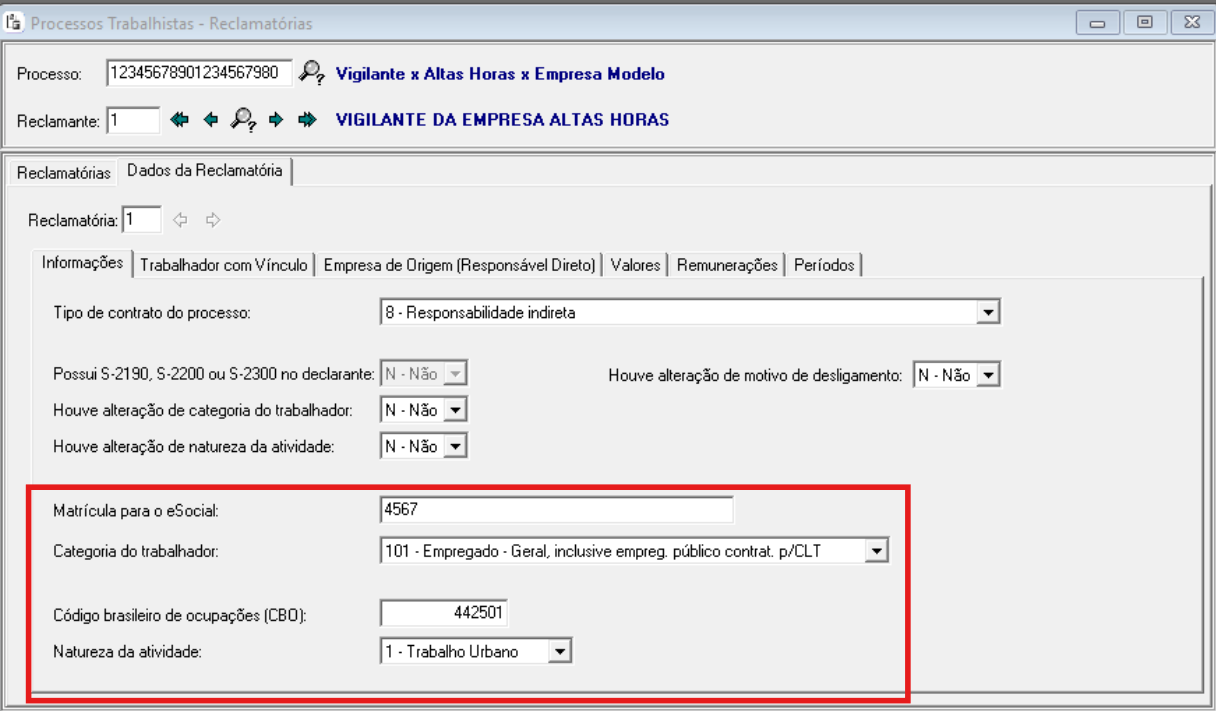Click the search magnifier next to Processo field
The image size is (1216, 711).
(x=313, y=73)
